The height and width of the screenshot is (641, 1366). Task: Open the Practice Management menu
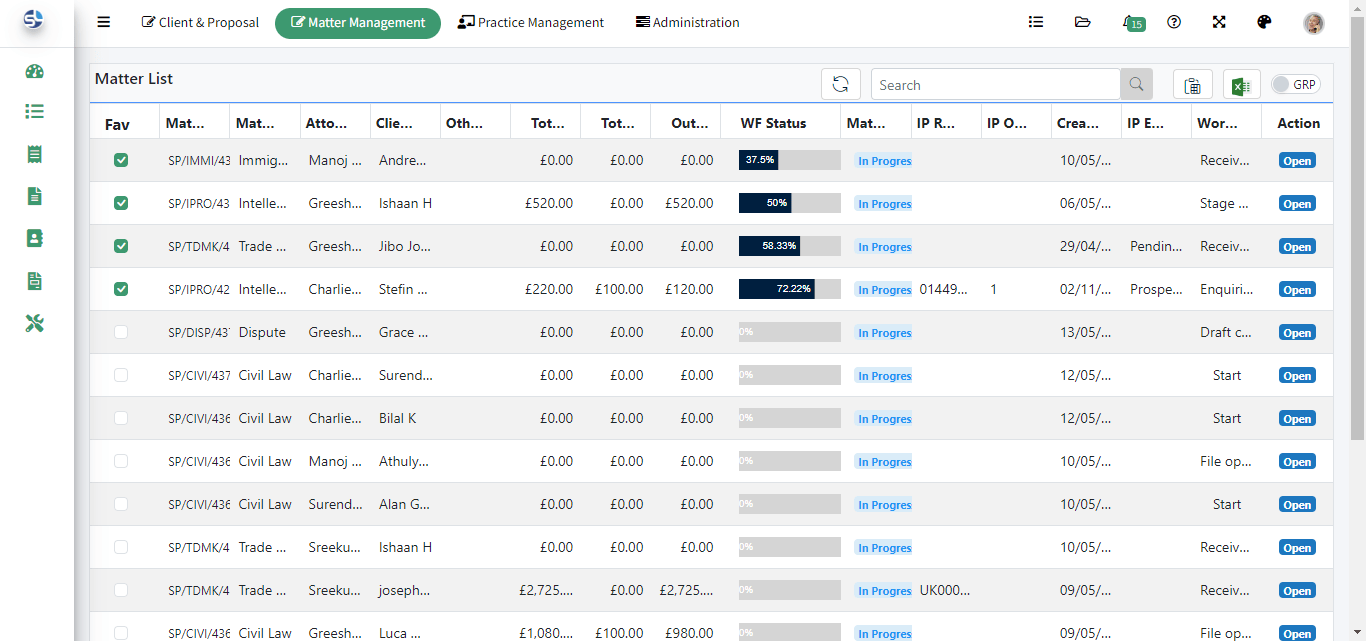[x=531, y=22]
